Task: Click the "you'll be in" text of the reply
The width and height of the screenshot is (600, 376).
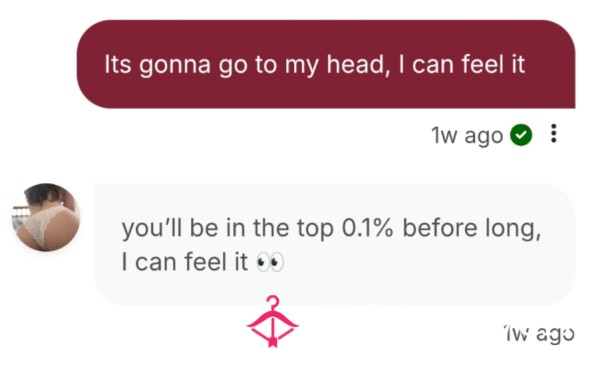Action: [x=184, y=228]
